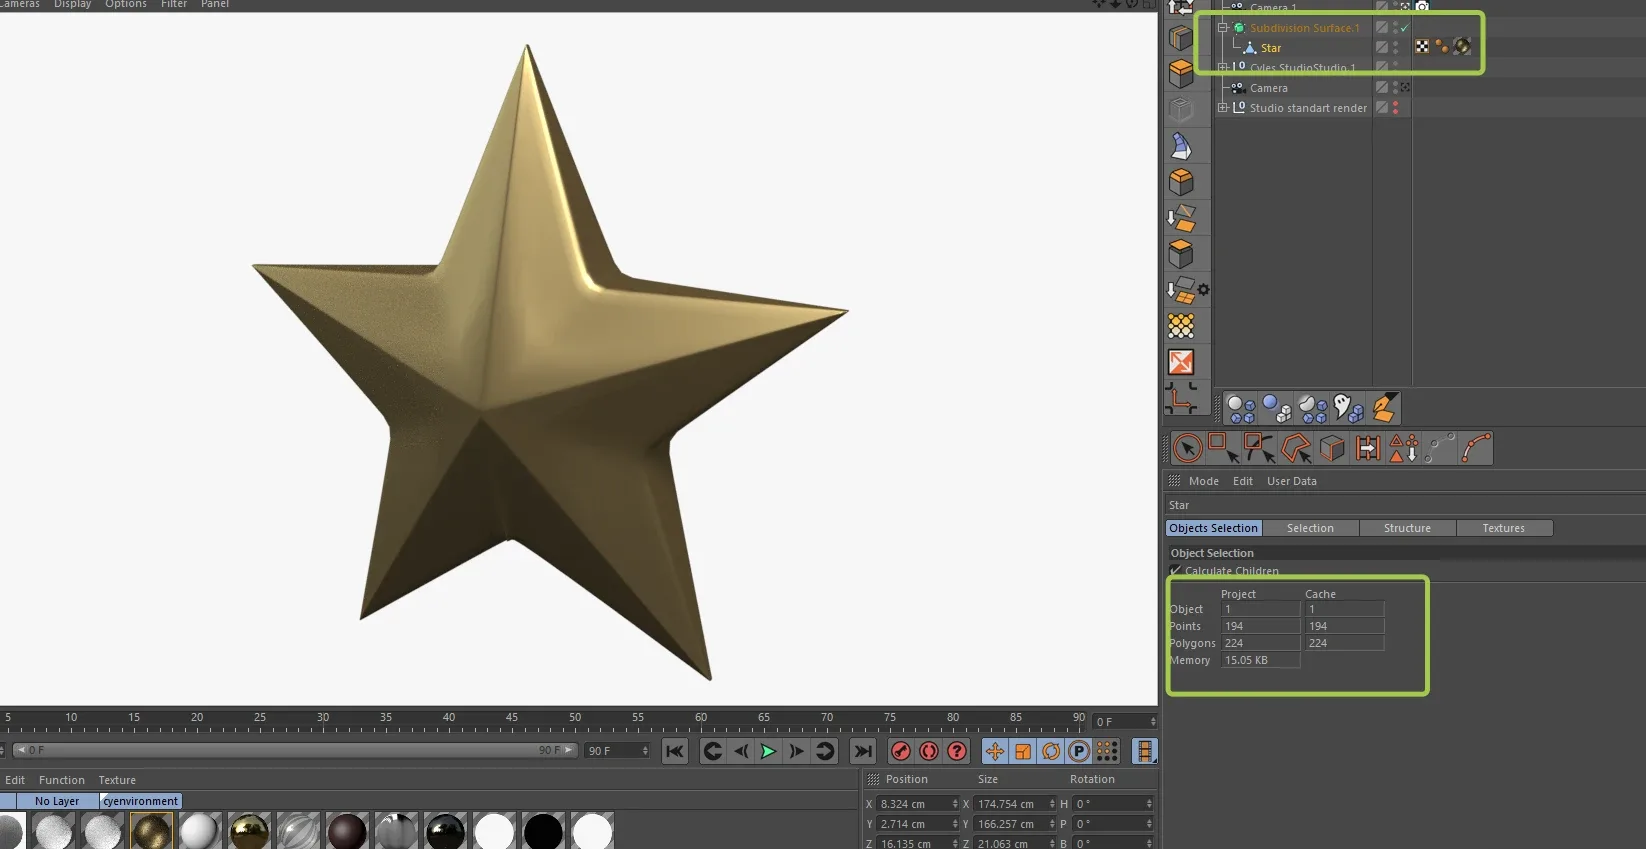Toggle Rotation keyframe recording icon
The height and width of the screenshot is (849, 1646).
pyautogui.click(x=1051, y=751)
